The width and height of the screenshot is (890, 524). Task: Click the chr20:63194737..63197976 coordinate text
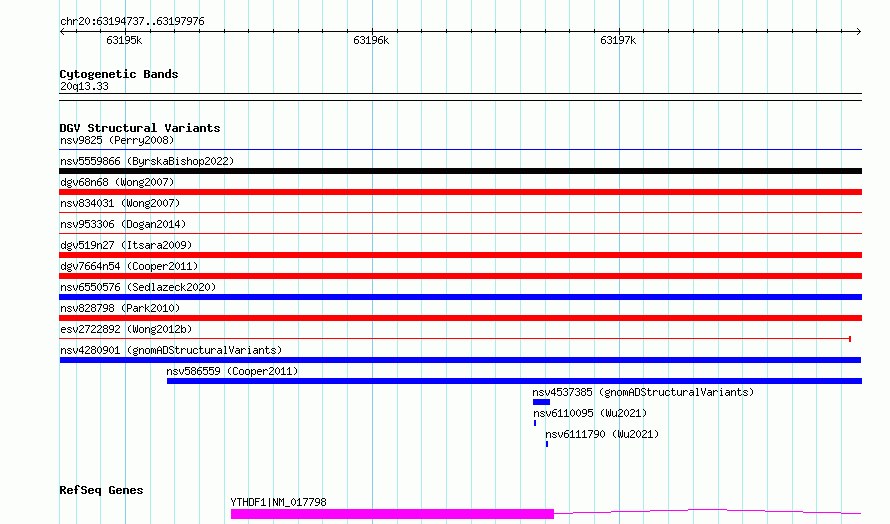point(132,21)
